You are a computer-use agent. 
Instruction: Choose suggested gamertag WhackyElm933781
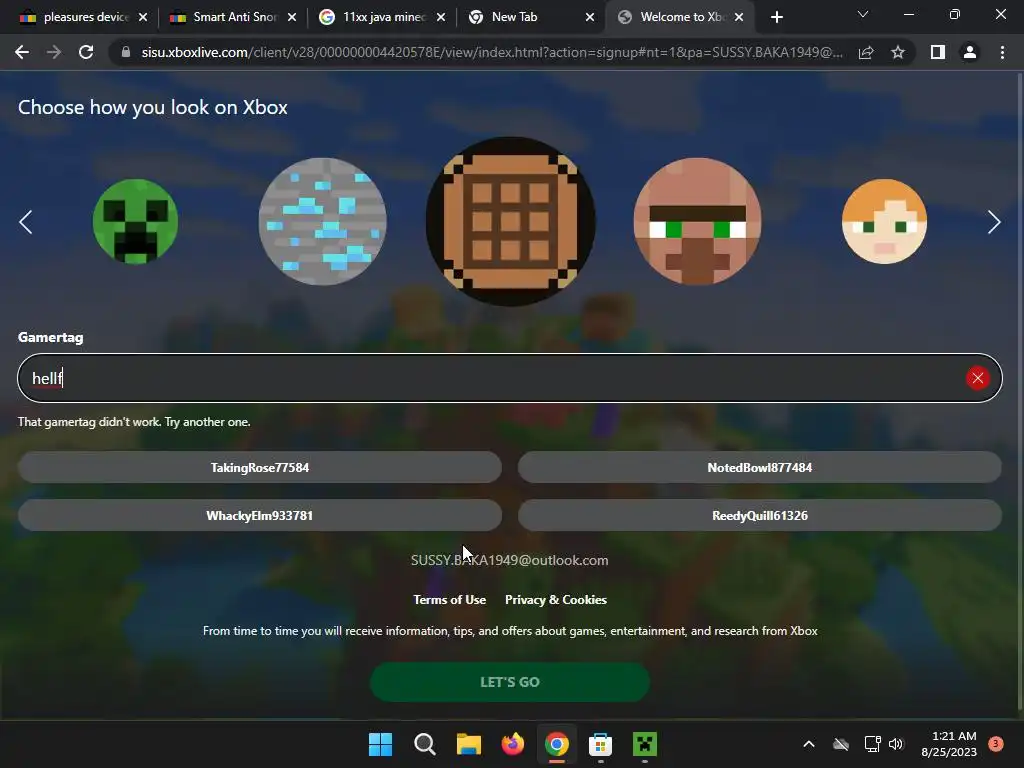(x=260, y=515)
